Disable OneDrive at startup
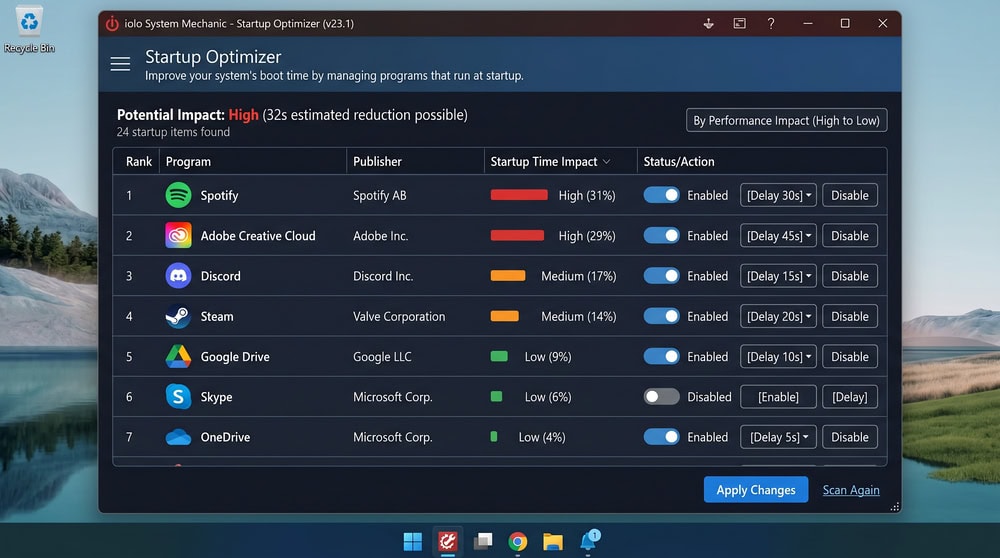1000x558 pixels. click(849, 437)
